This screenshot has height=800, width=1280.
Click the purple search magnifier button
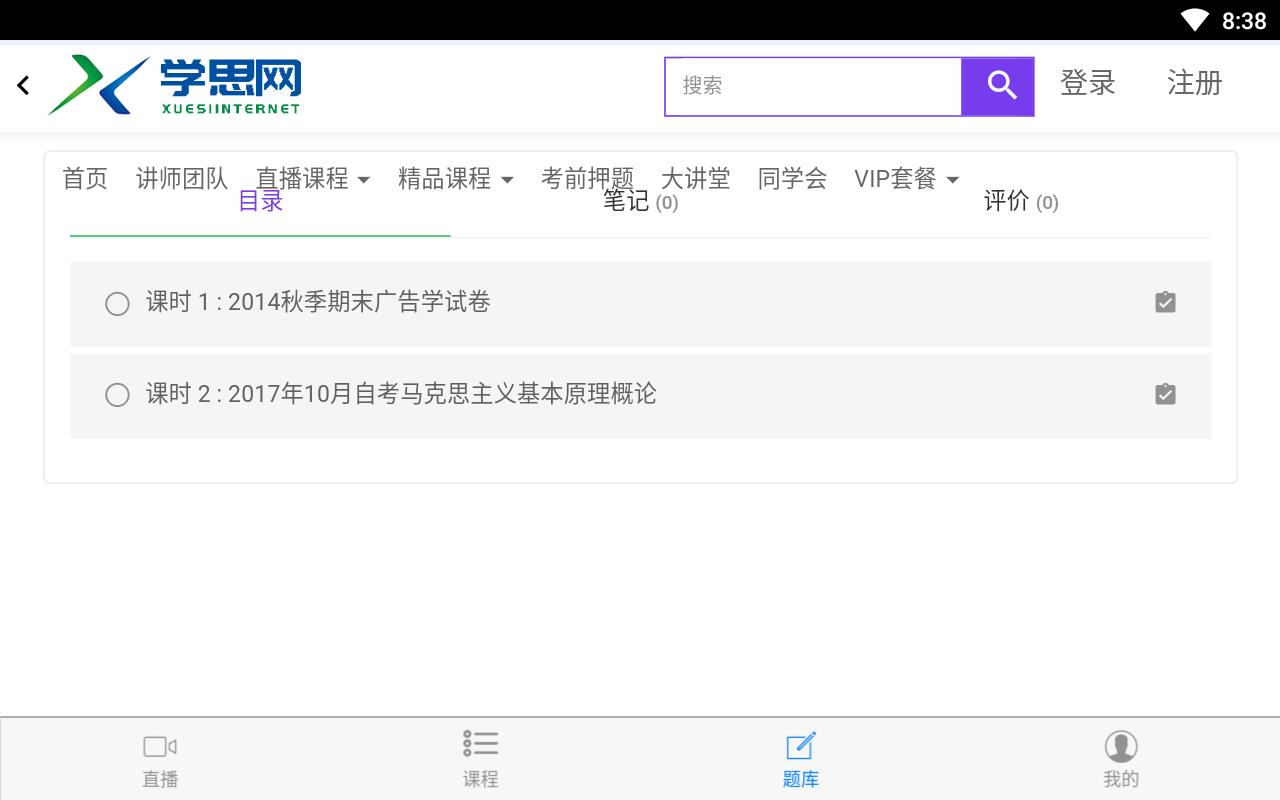pos(998,86)
